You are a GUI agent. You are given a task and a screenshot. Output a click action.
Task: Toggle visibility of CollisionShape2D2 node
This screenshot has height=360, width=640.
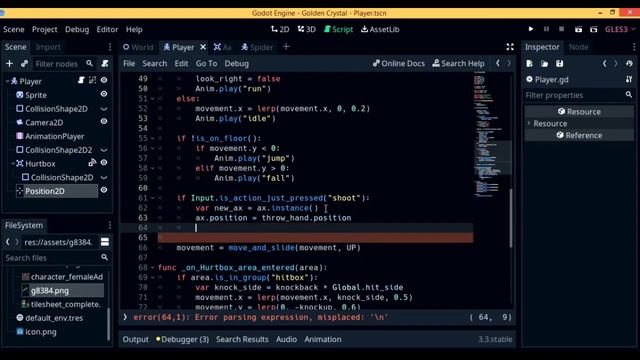tap(104, 150)
